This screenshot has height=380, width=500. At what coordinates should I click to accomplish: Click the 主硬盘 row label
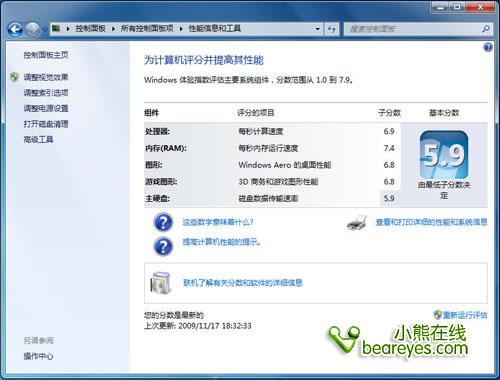(x=157, y=199)
